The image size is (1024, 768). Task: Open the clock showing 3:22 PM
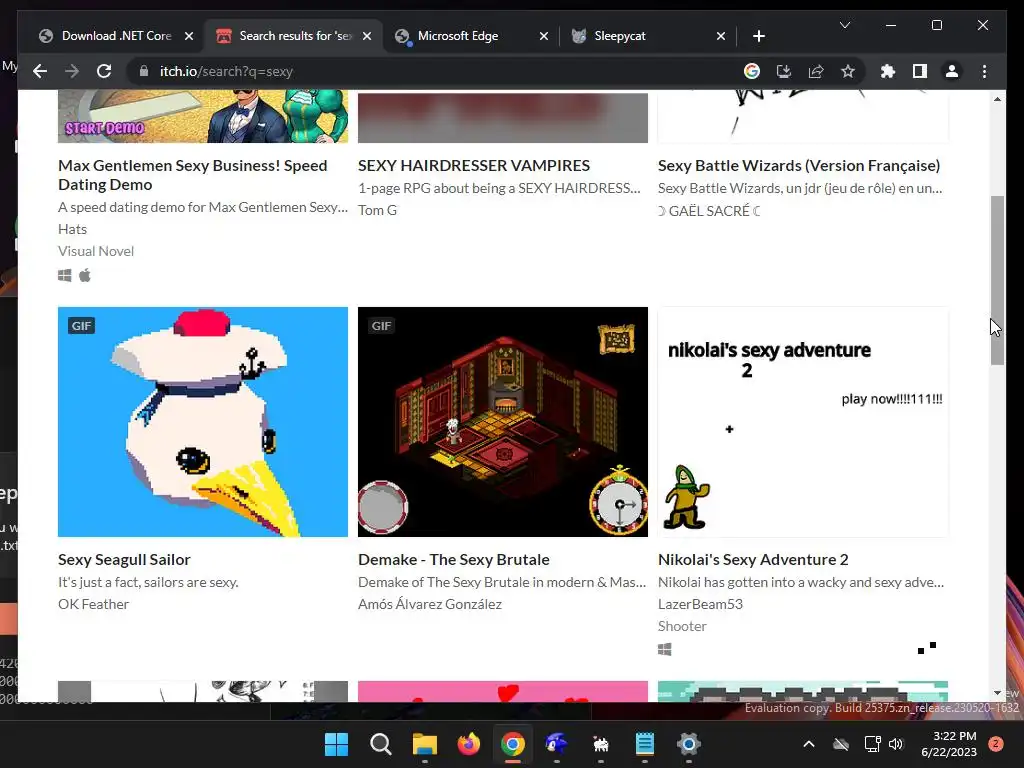pos(949,744)
